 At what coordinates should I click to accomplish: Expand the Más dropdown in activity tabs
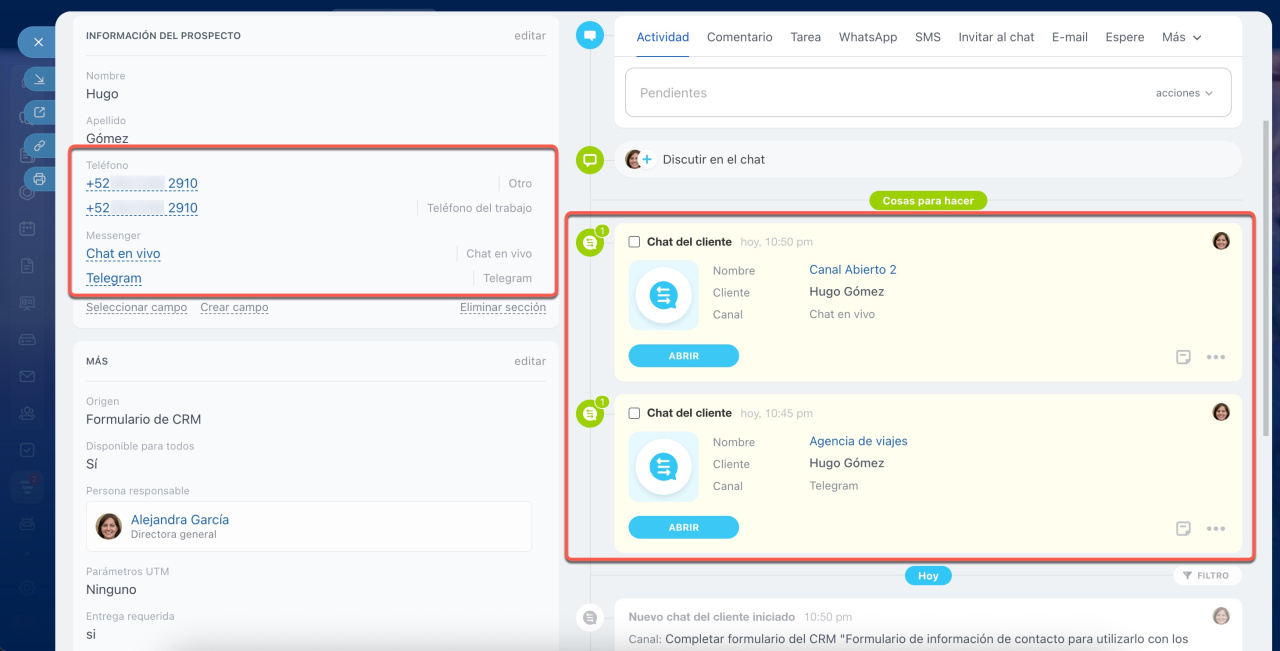(1181, 37)
